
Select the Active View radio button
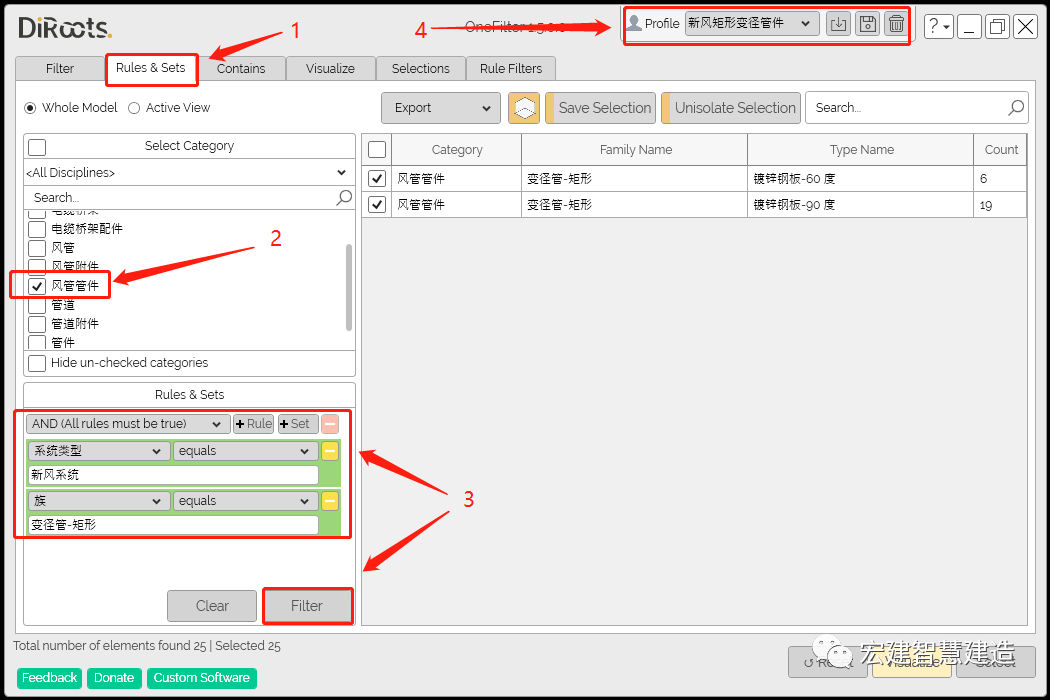point(134,108)
